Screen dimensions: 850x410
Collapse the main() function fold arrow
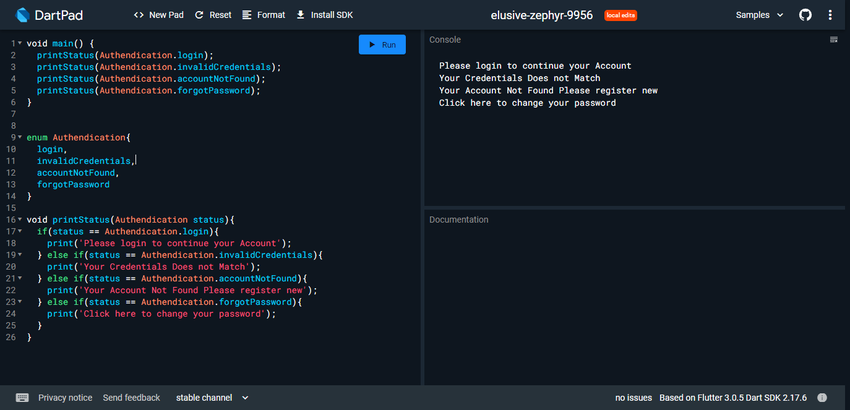click(19, 44)
